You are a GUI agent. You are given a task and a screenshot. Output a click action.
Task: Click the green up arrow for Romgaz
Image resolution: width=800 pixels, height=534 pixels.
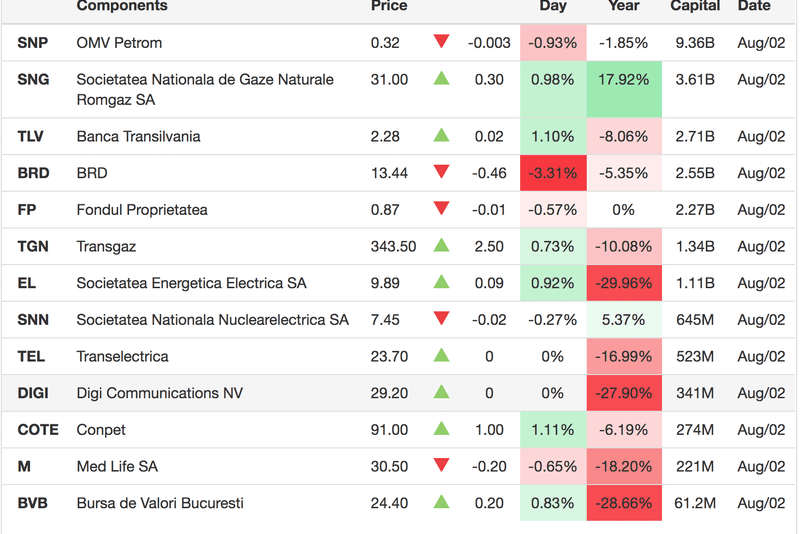coord(441,79)
